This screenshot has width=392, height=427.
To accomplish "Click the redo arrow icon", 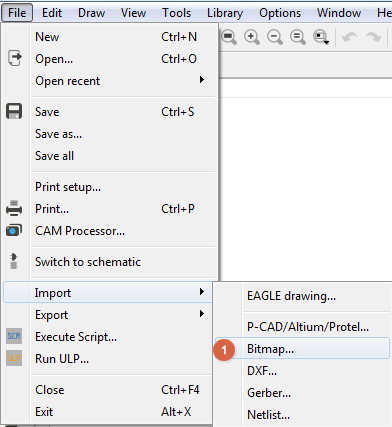I will pyautogui.click(x=373, y=37).
